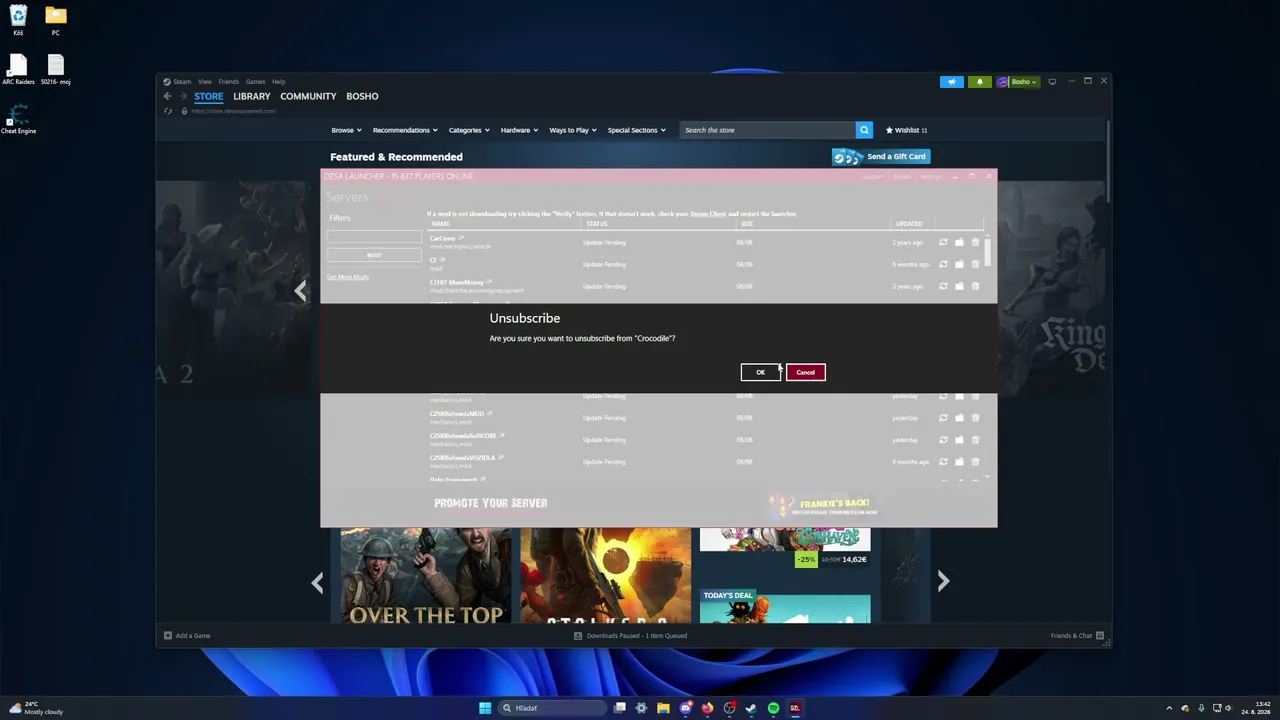Open Firefox from the taskbar
The image size is (1280, 720).
707,708
